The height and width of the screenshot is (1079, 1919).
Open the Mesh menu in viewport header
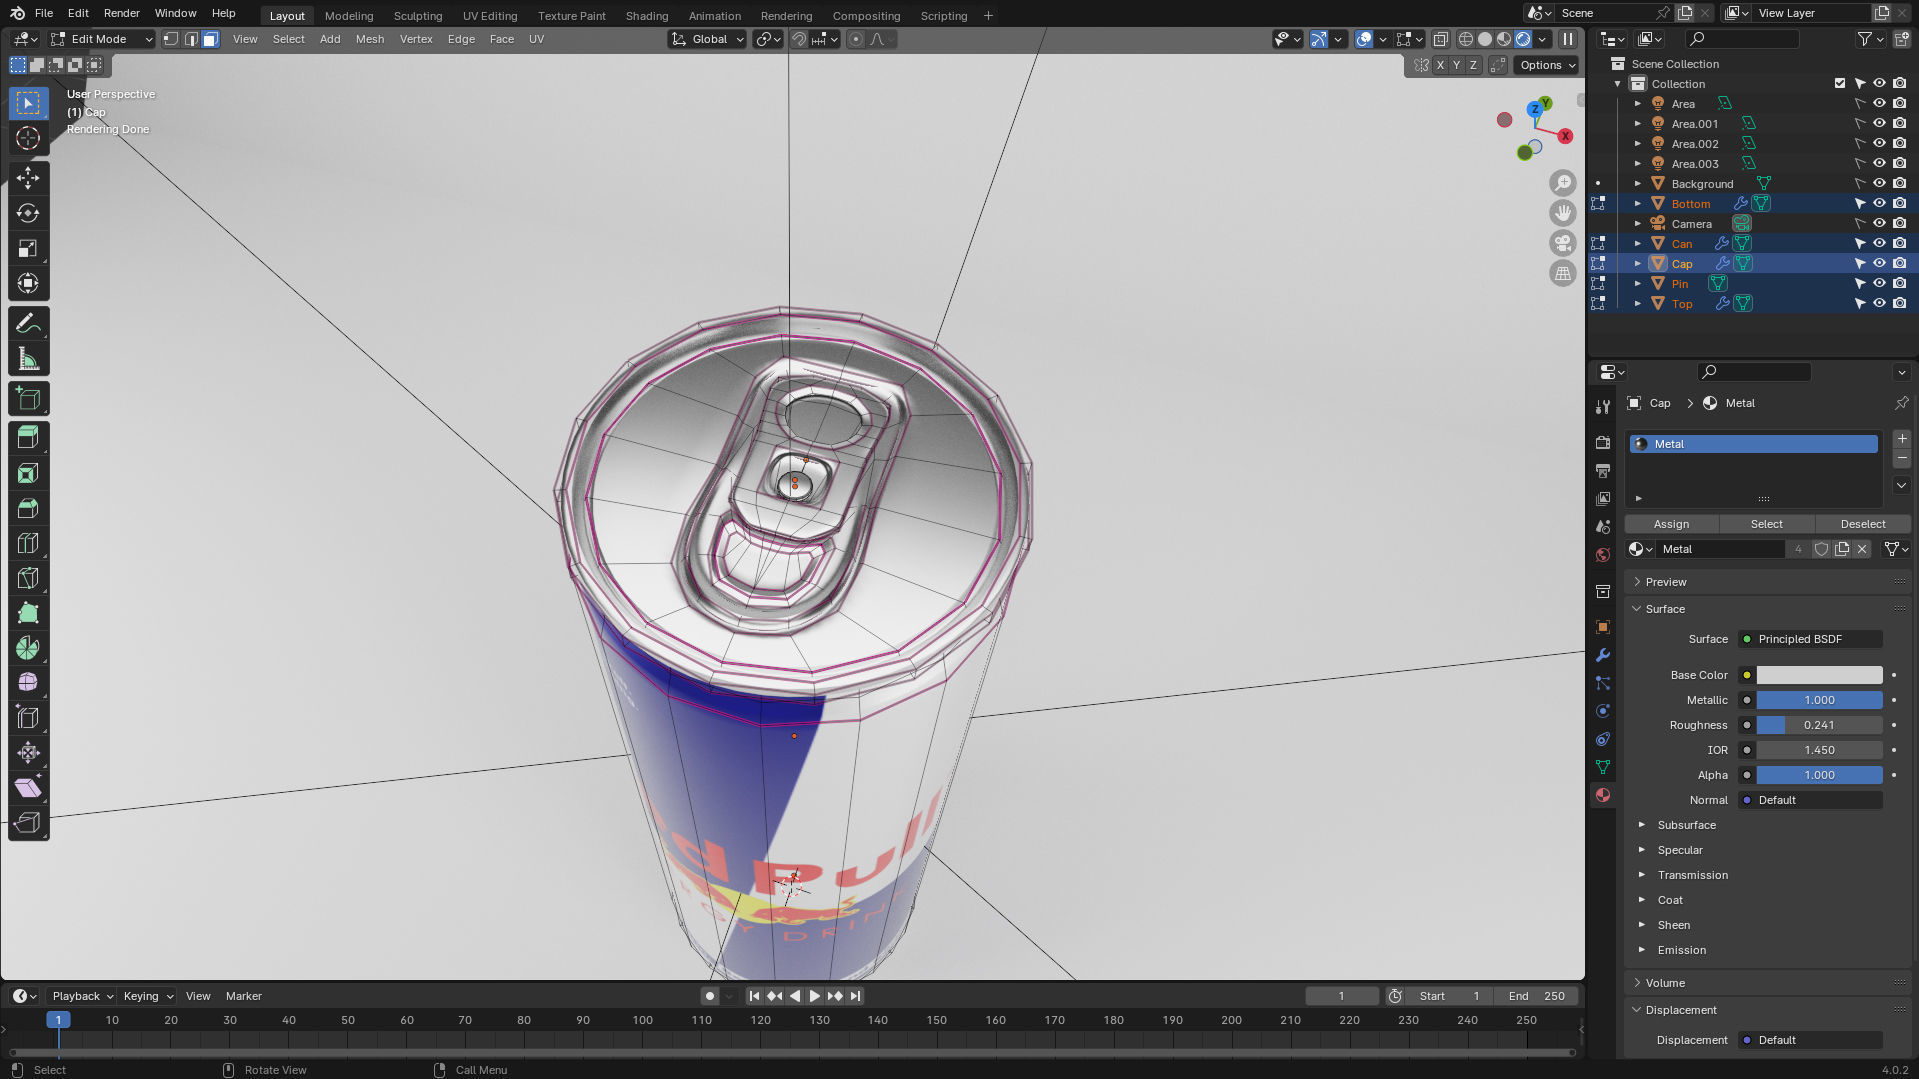coord(370,39)
